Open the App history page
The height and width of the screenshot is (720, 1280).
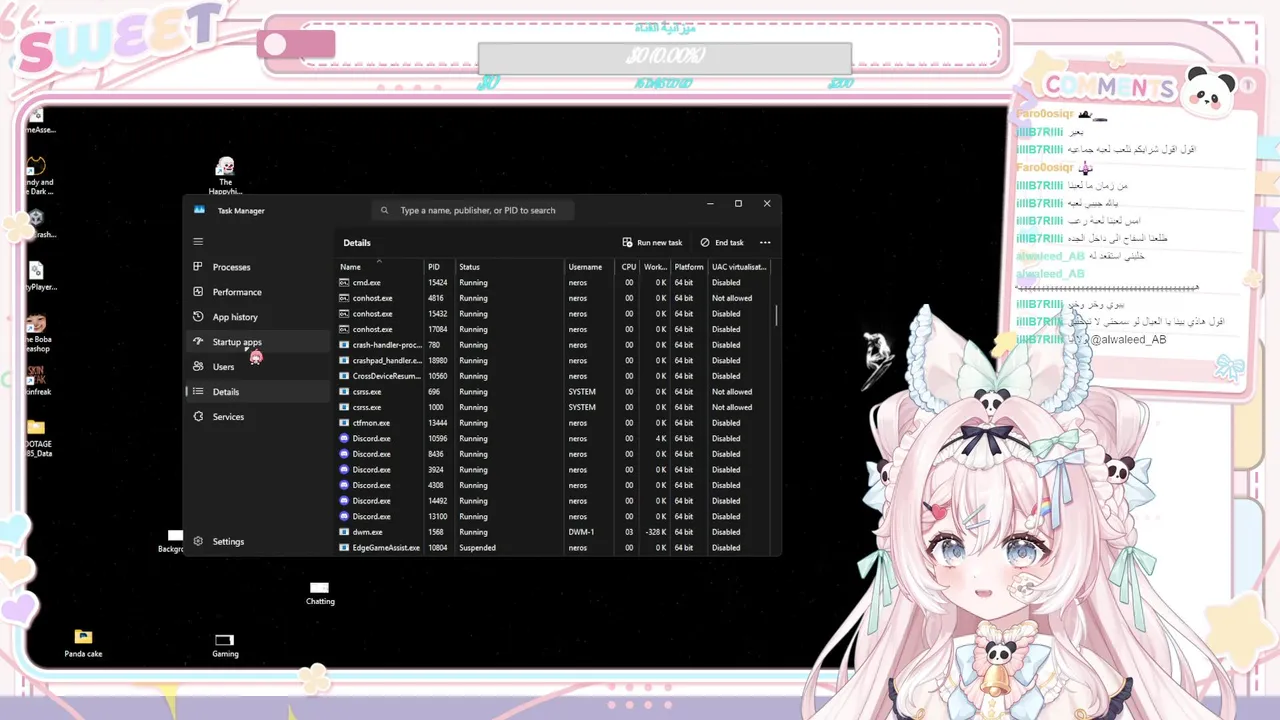[257, 317]
